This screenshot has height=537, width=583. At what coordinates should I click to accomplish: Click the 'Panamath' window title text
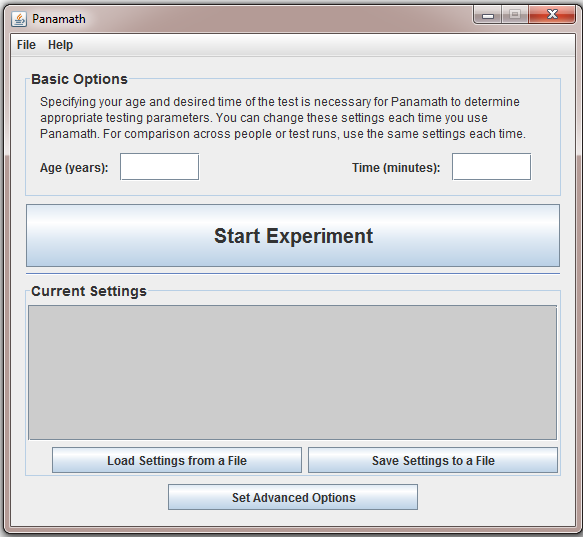coord(59,19)
